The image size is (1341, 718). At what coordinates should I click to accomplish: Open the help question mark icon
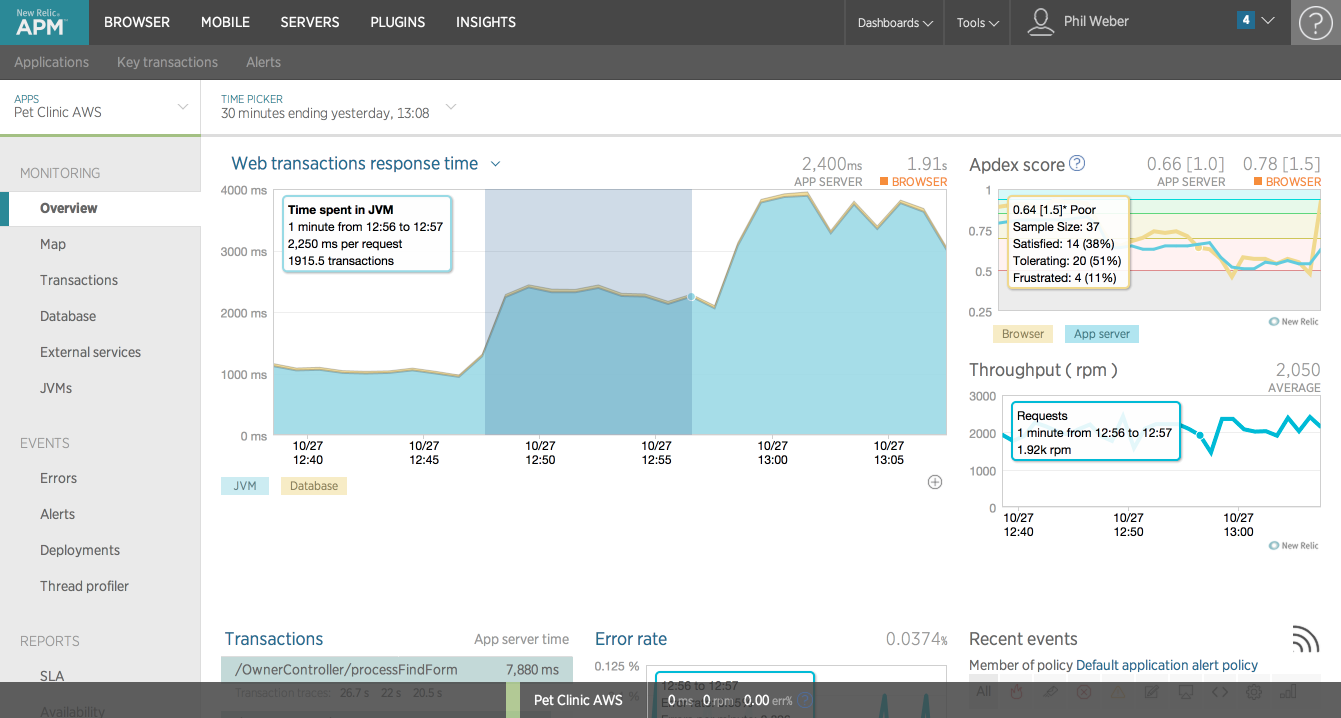(1316, 22)
